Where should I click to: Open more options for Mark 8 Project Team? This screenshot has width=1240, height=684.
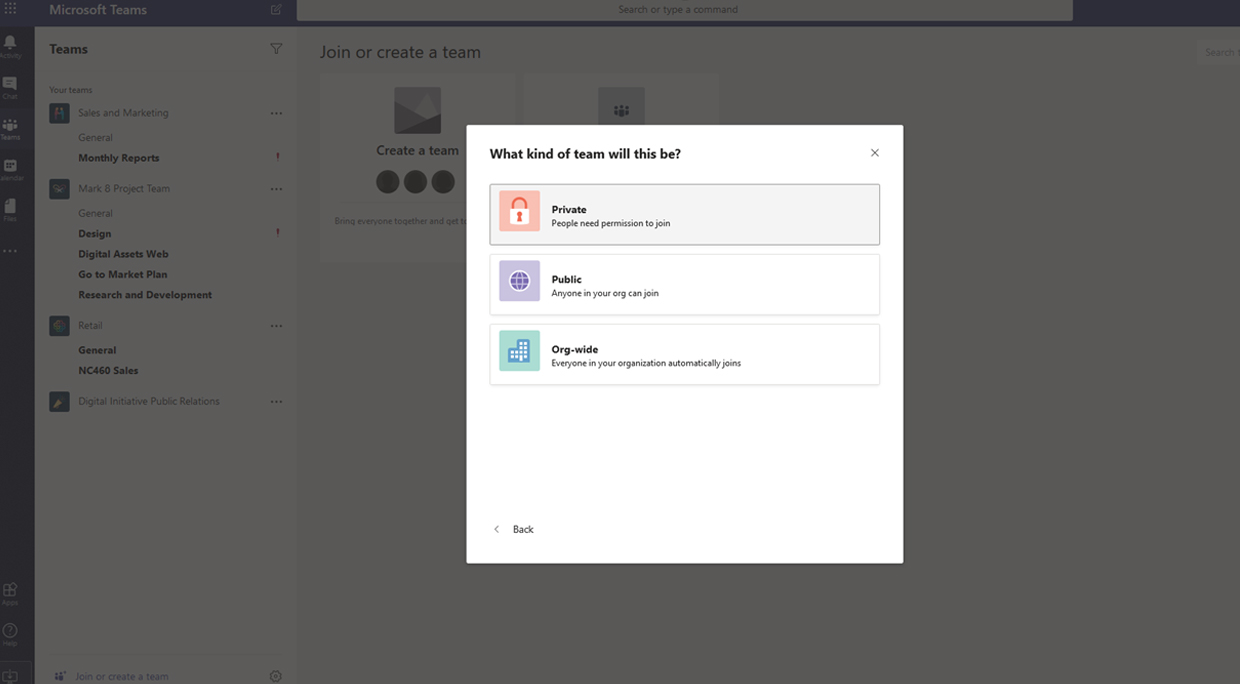click(276, 189)
